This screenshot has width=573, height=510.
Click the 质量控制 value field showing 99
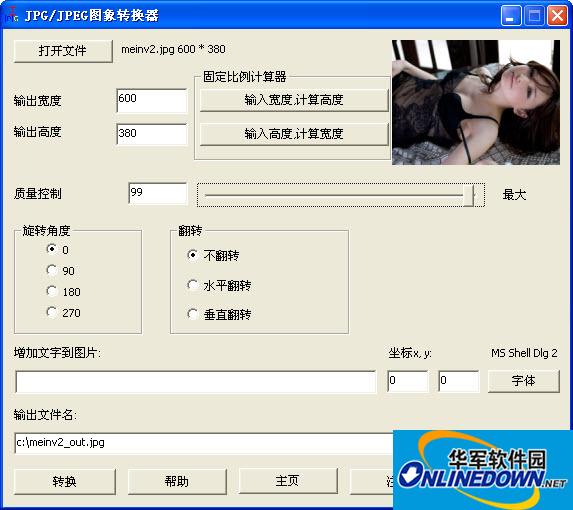point(158,193)
